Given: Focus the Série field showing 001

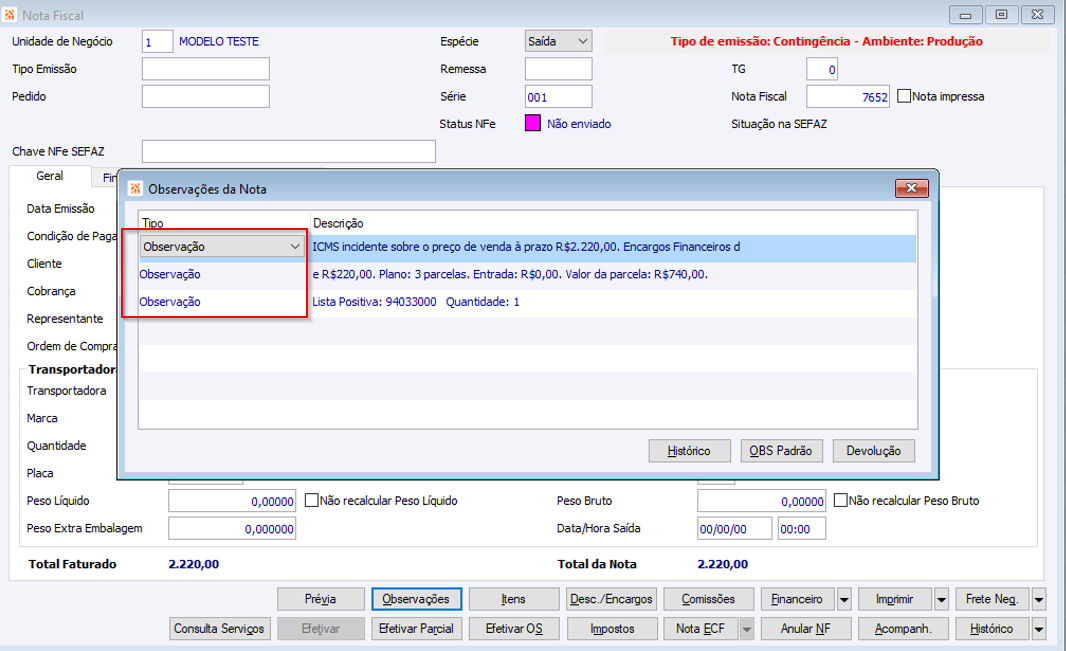Looking at the screenshot, I should point(558,96).
